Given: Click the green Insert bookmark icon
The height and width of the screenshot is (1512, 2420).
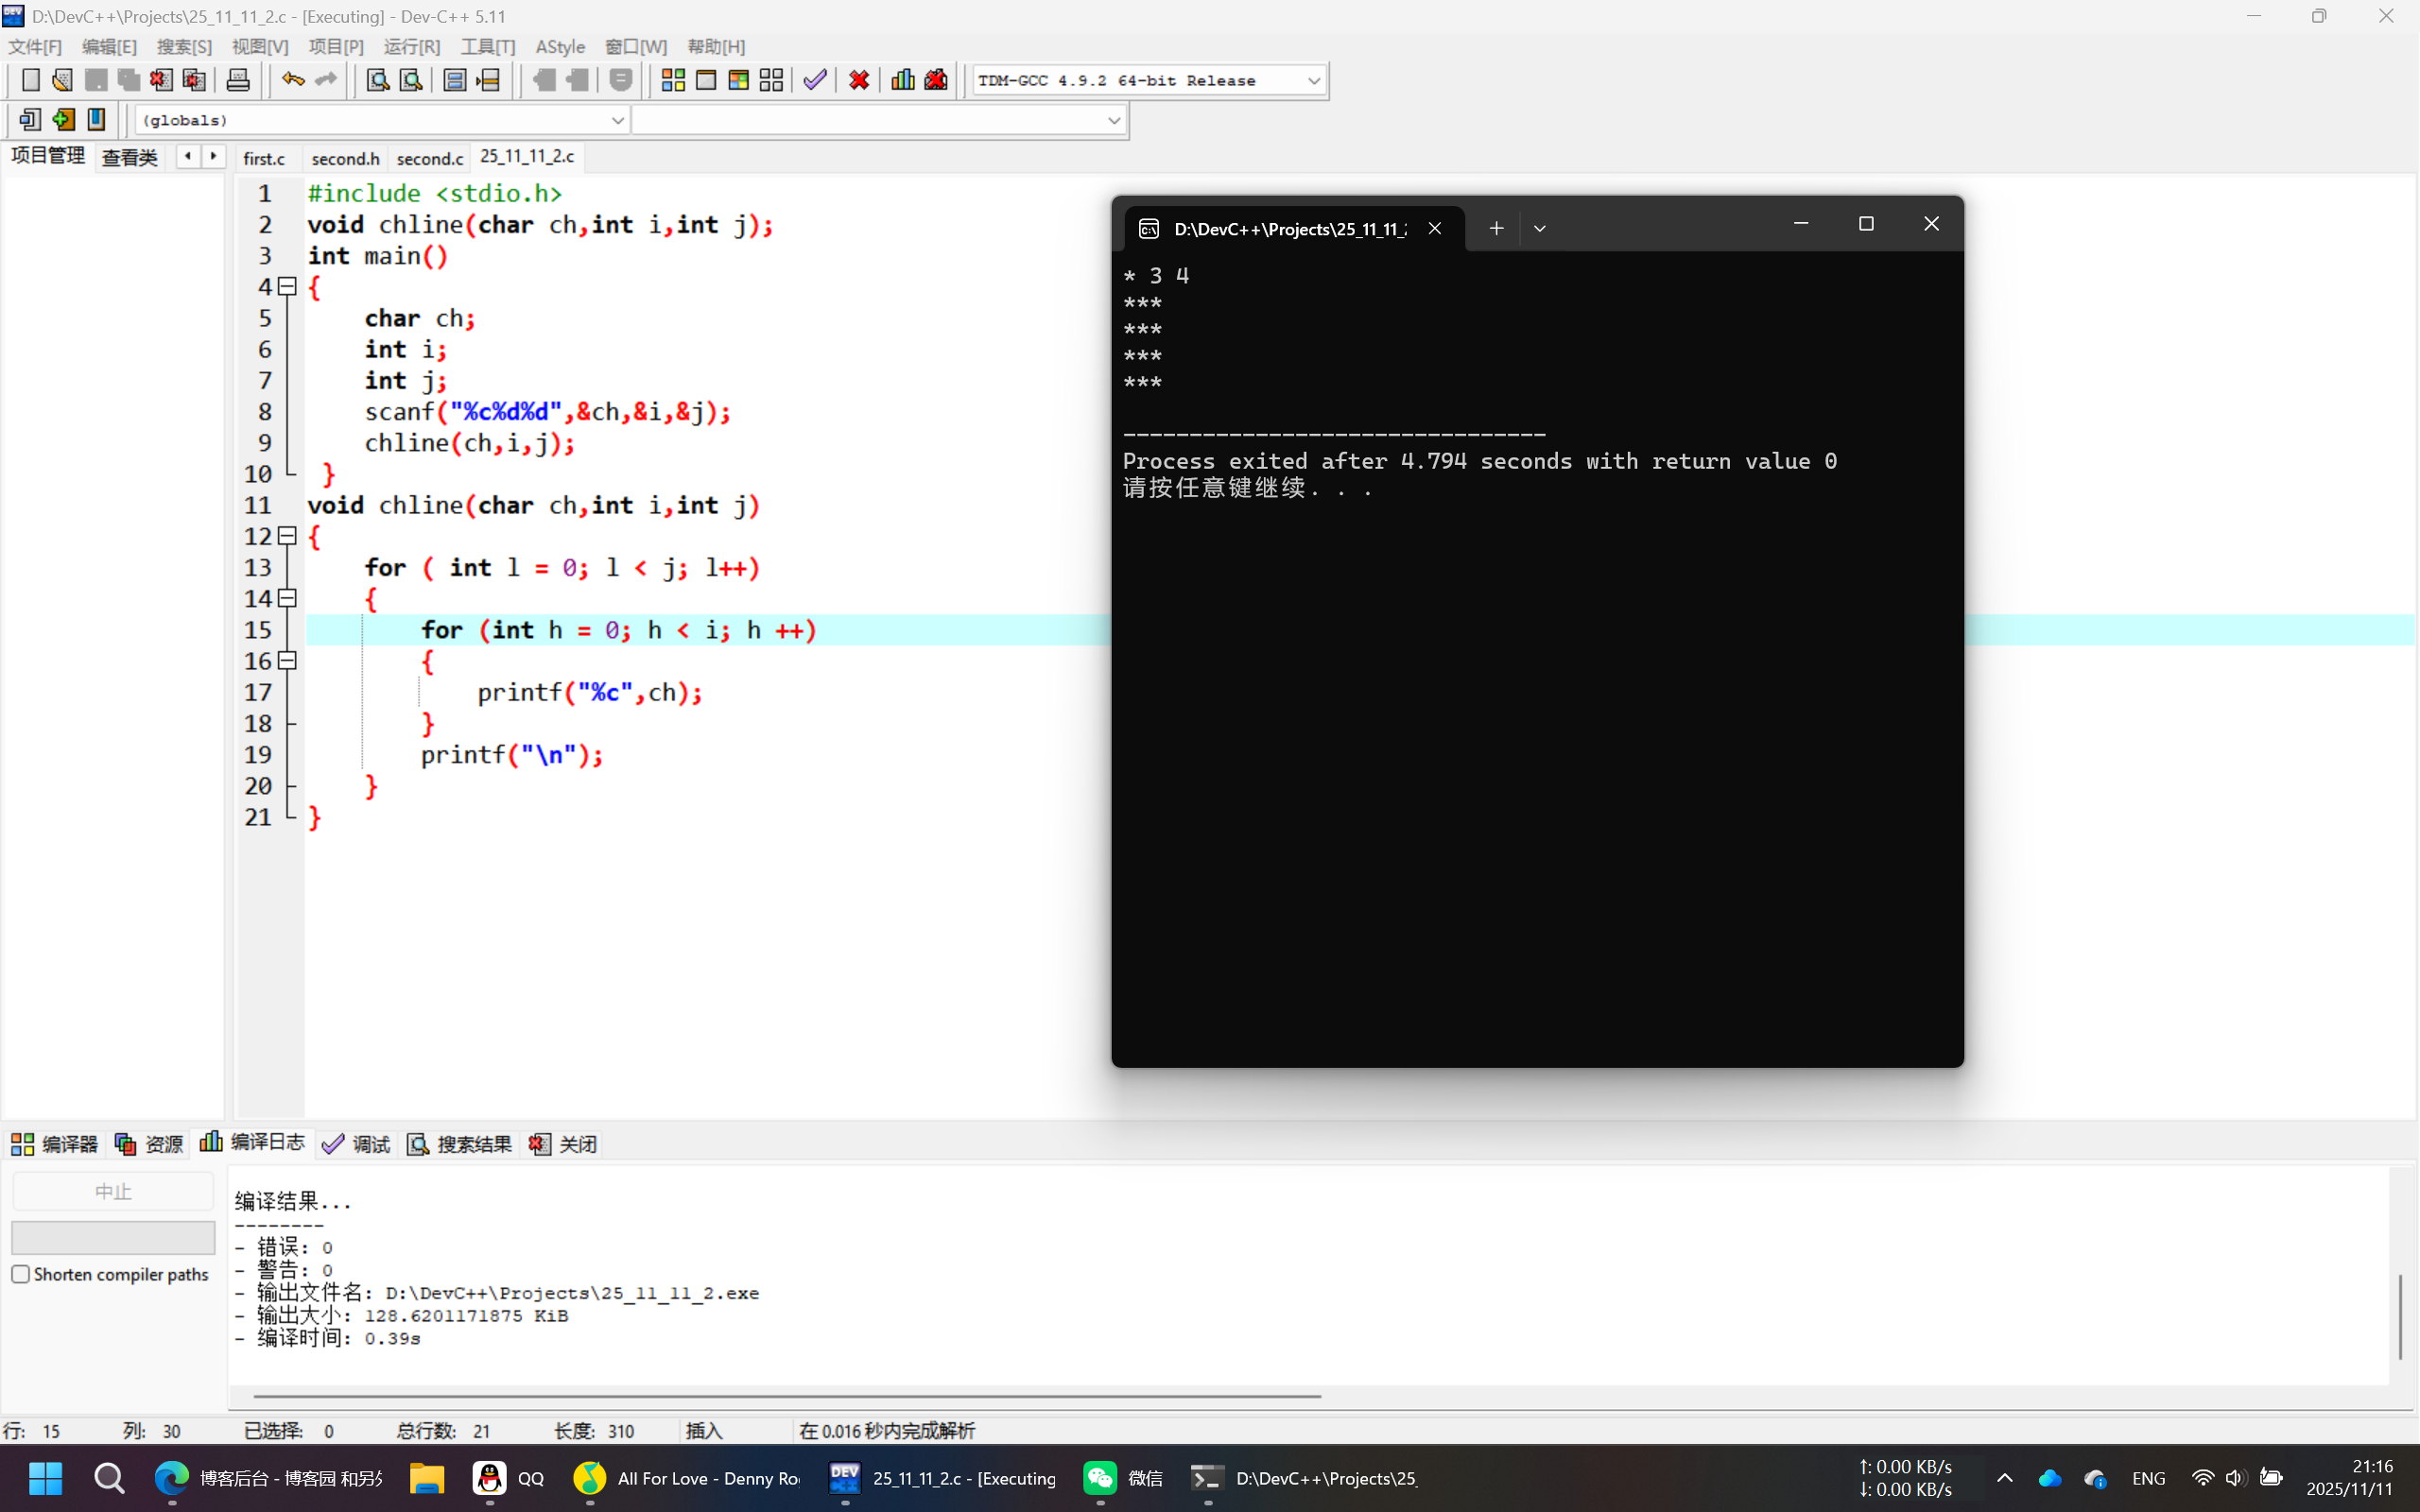Looking at the screenshot, I should point(63,120).
